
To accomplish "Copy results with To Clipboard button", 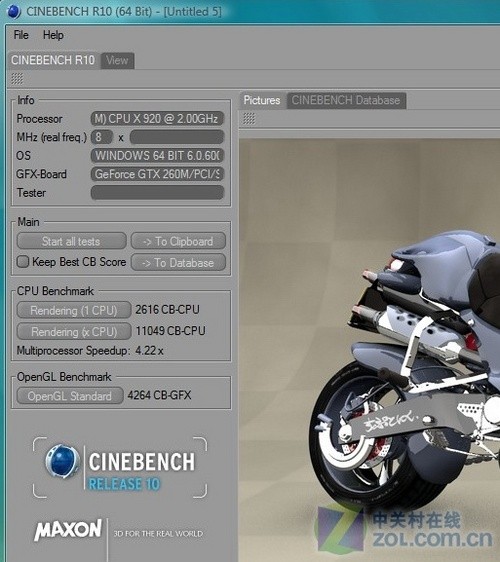I will tap(178, 241).
